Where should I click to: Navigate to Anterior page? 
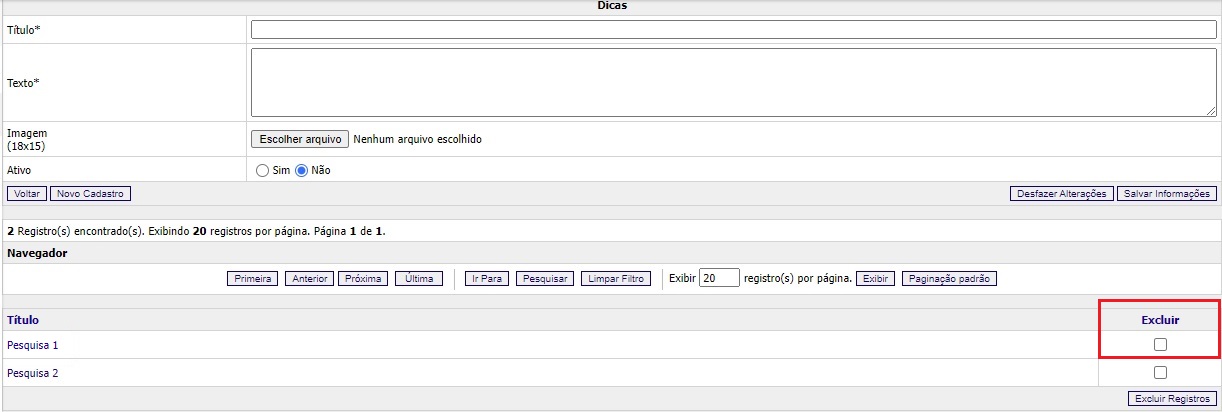[x=309, y=279]
